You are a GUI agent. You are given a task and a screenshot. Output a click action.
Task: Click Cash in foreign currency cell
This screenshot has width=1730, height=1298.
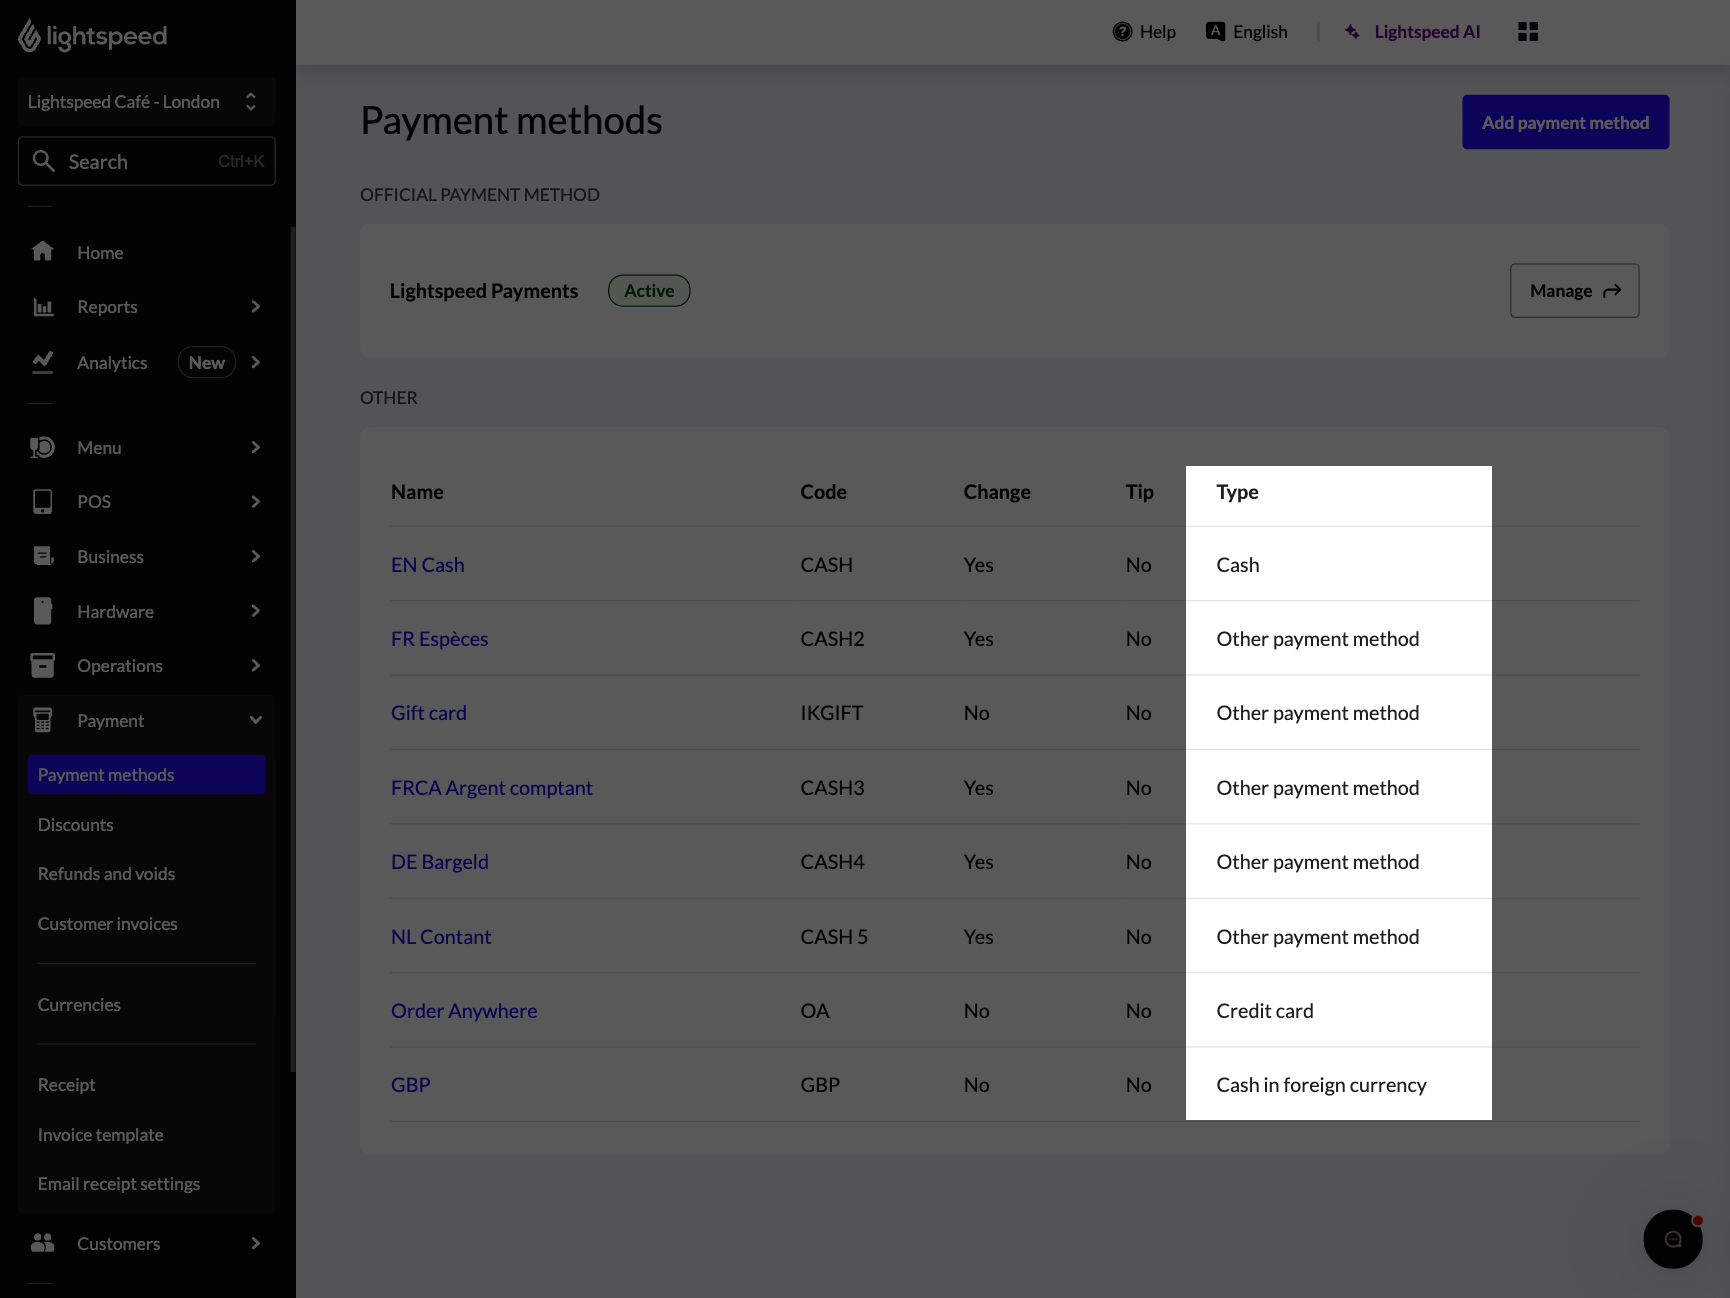1321,1085
